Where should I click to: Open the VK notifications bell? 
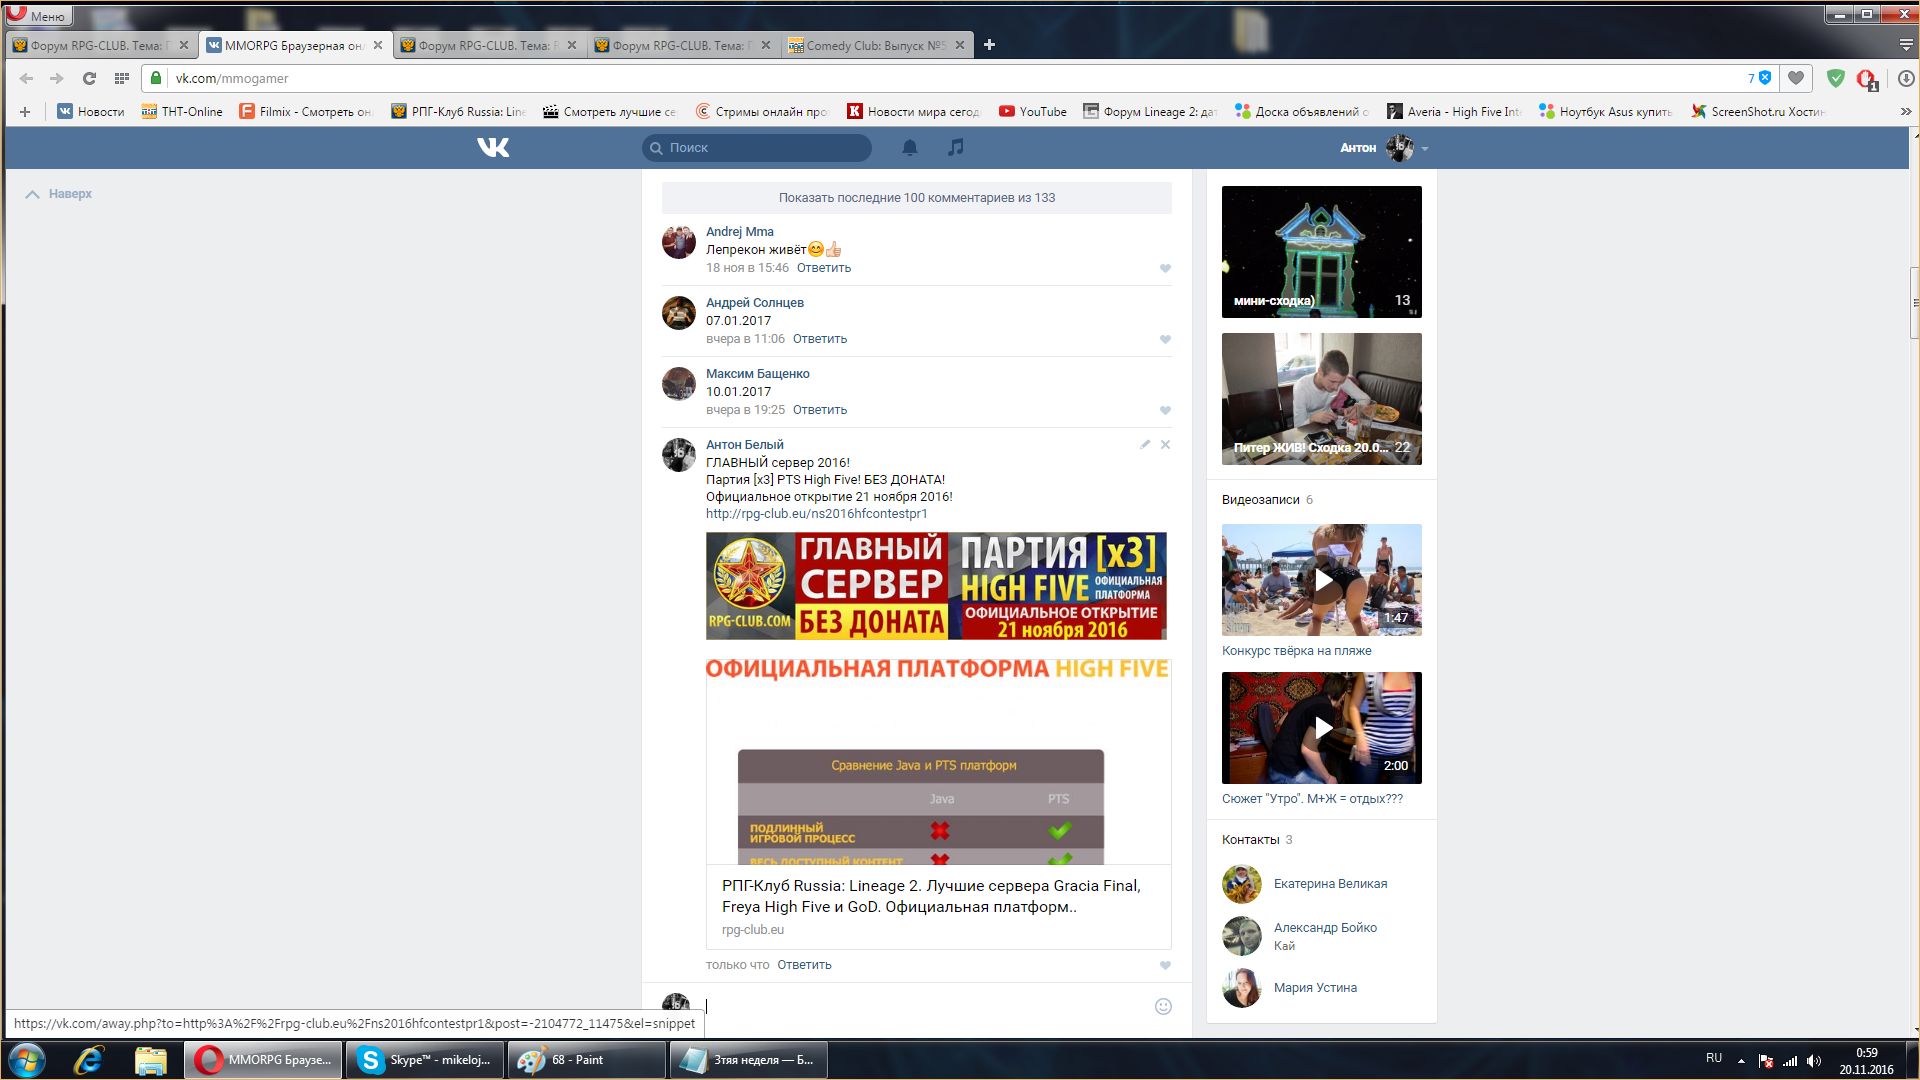910,148
